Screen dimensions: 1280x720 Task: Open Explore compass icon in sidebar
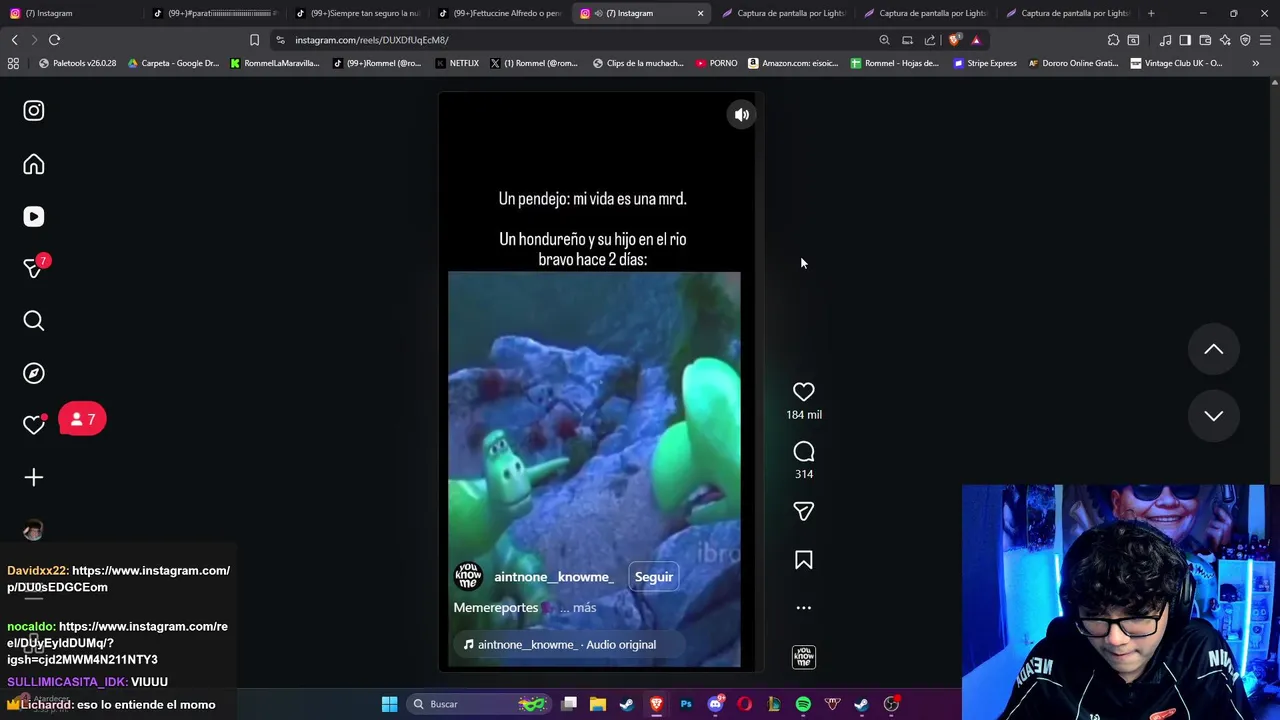34,373
